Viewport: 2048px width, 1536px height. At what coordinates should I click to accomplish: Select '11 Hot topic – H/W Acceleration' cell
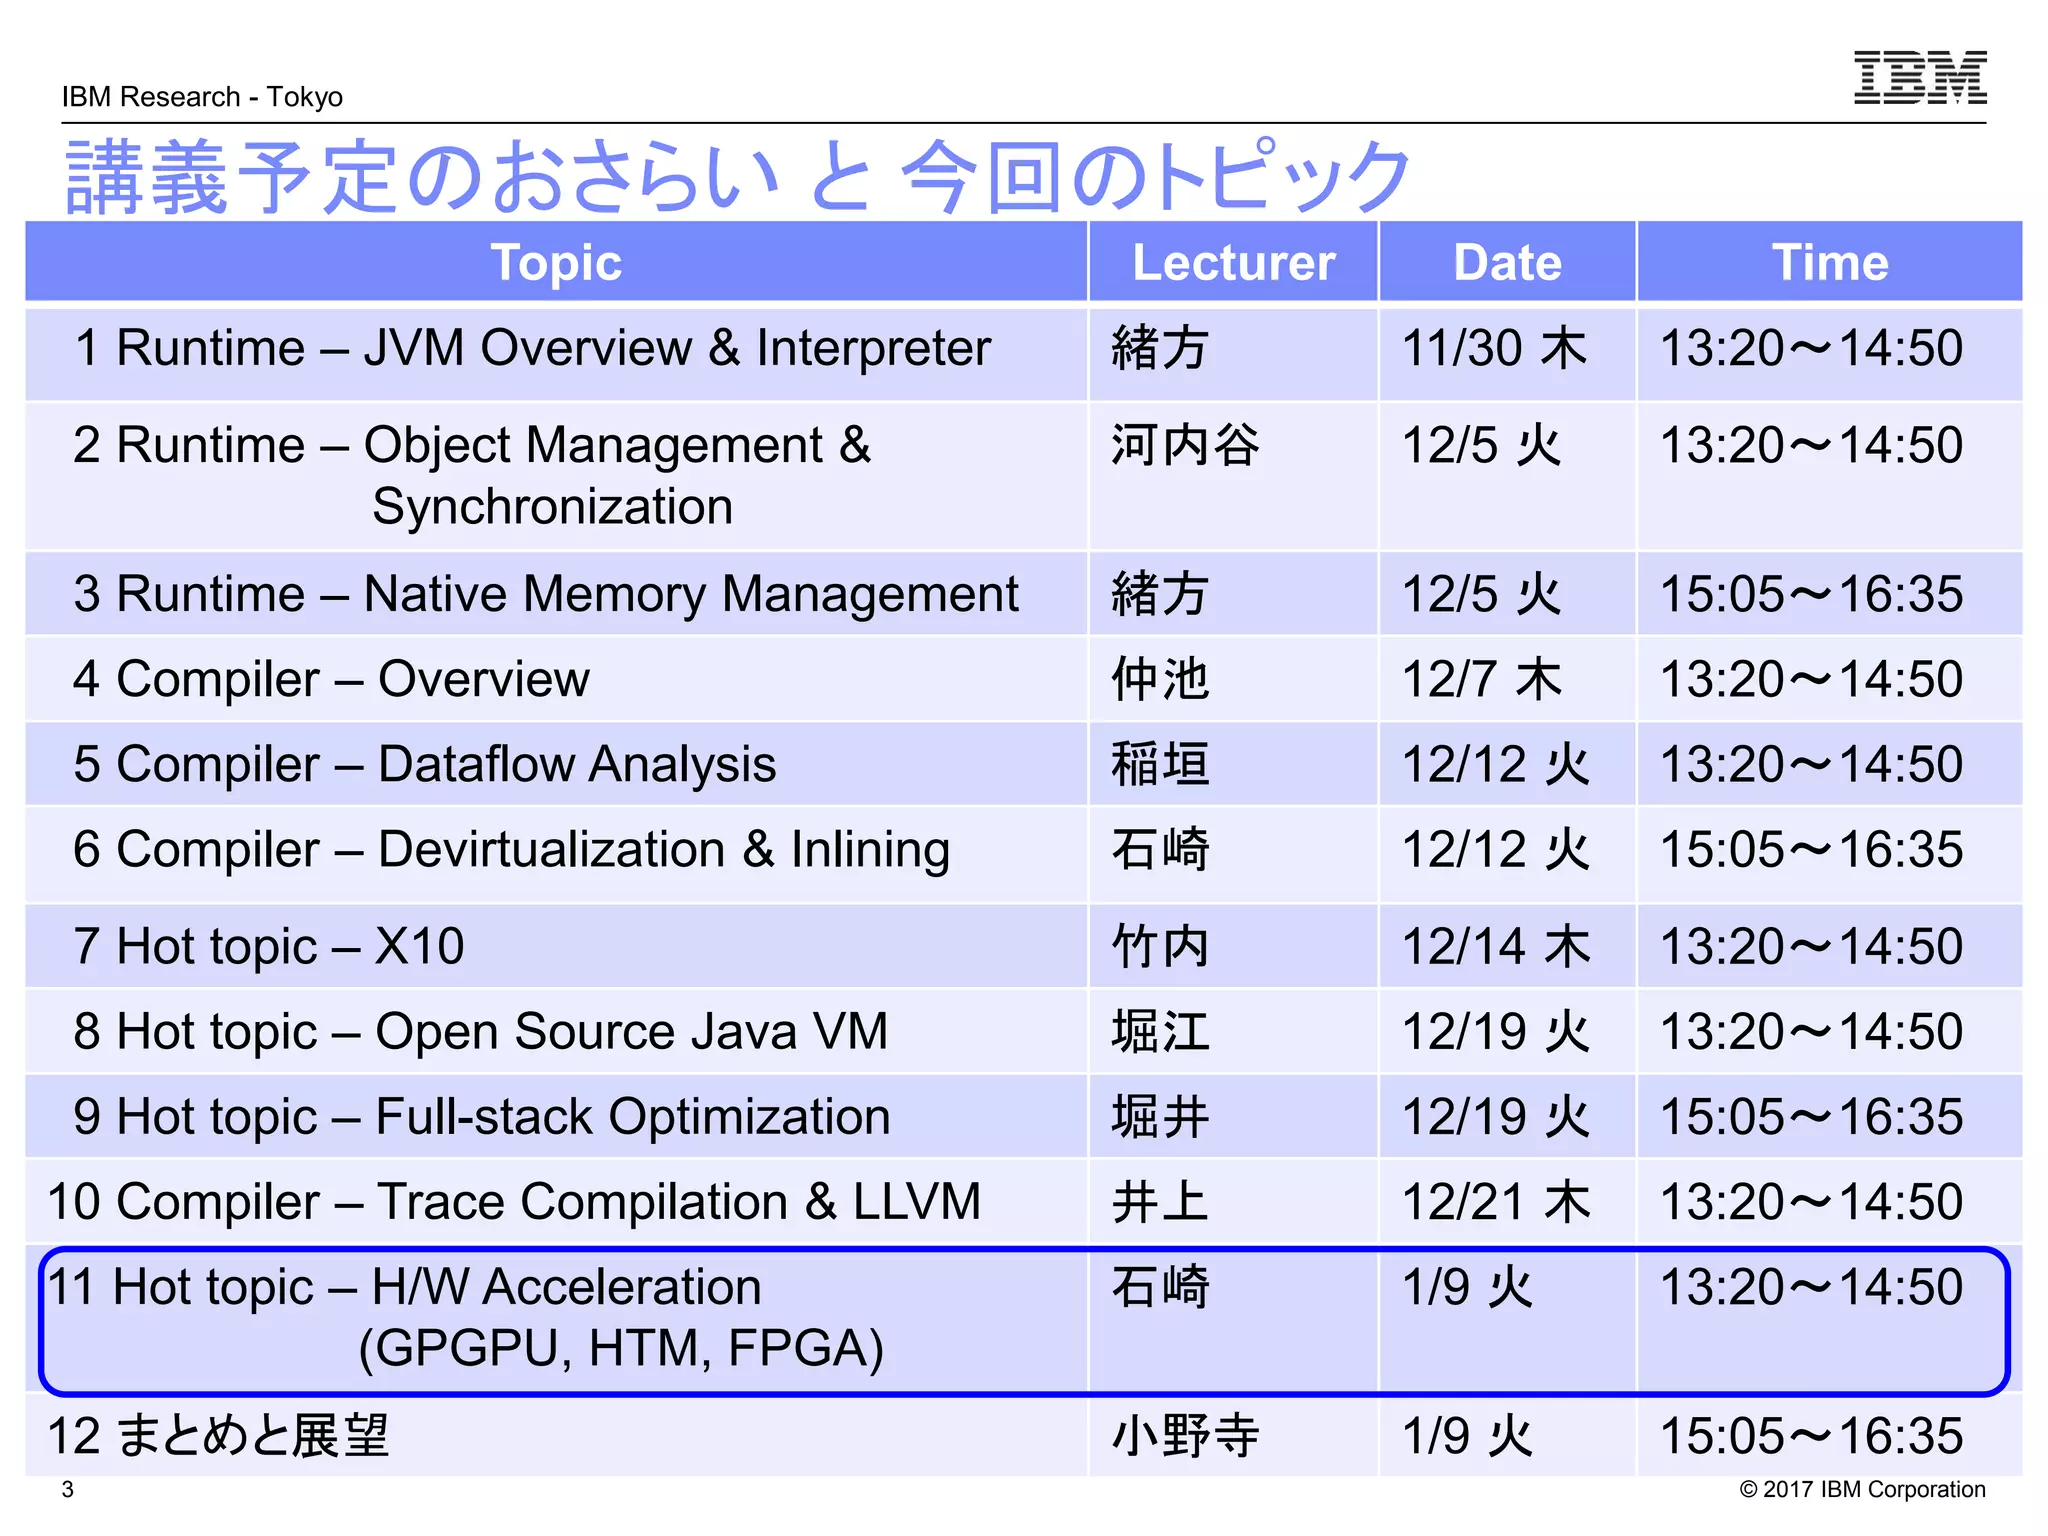click(x=556, y=1318)
